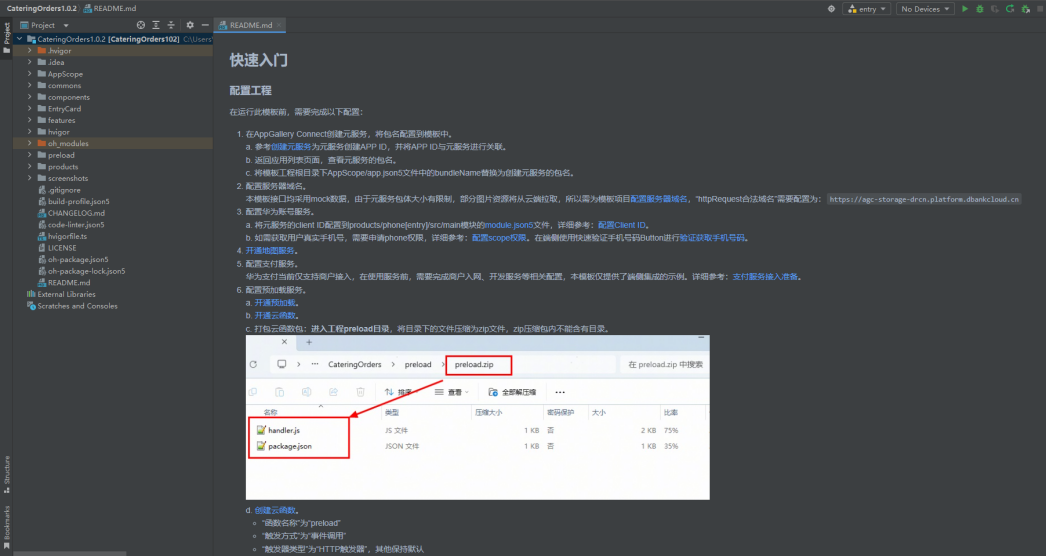Image resolution: width=1046 pixels, height=556 pixels.
Task: Open the 配置Client ID link
Action: (x=623, y=225)
